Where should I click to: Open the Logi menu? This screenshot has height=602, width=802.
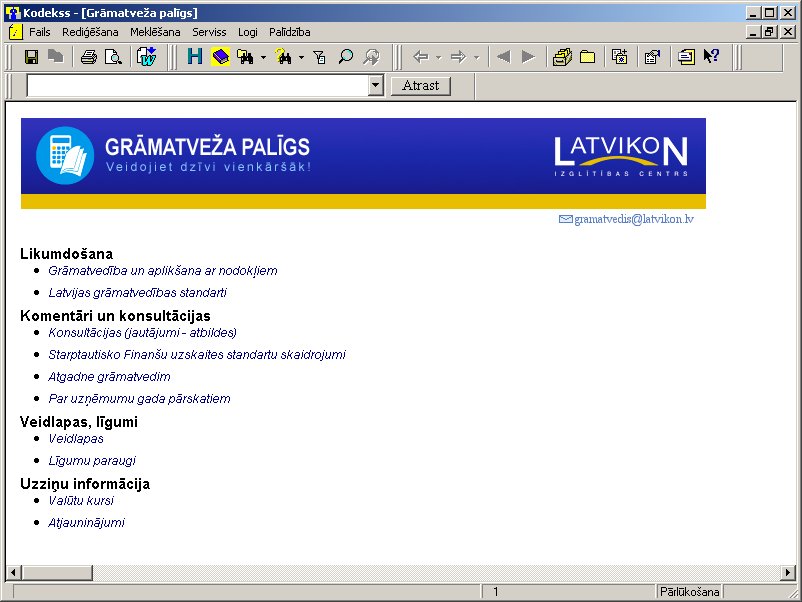click(x=248, y=32)
